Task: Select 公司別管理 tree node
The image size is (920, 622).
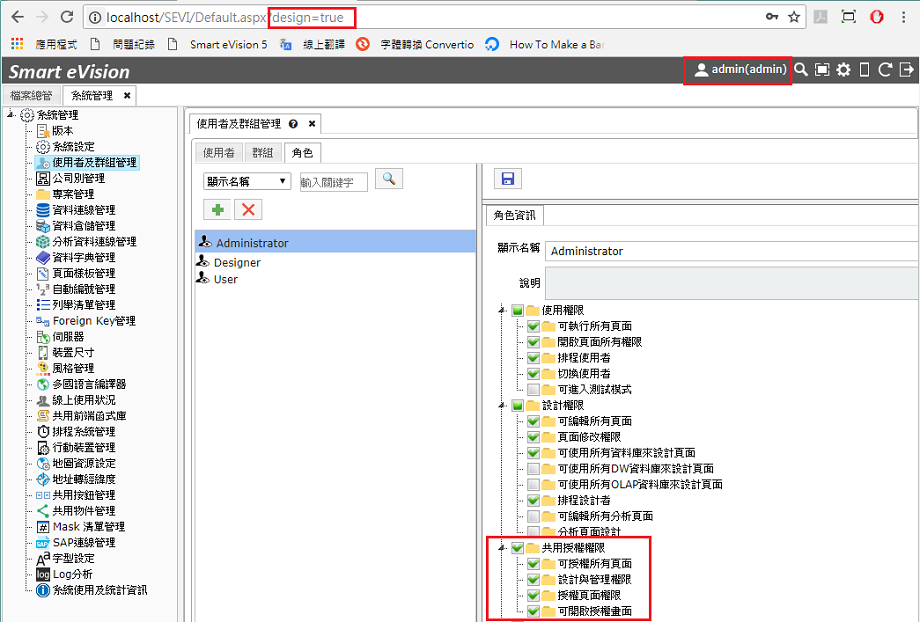Action: click(x=70, y=178)
